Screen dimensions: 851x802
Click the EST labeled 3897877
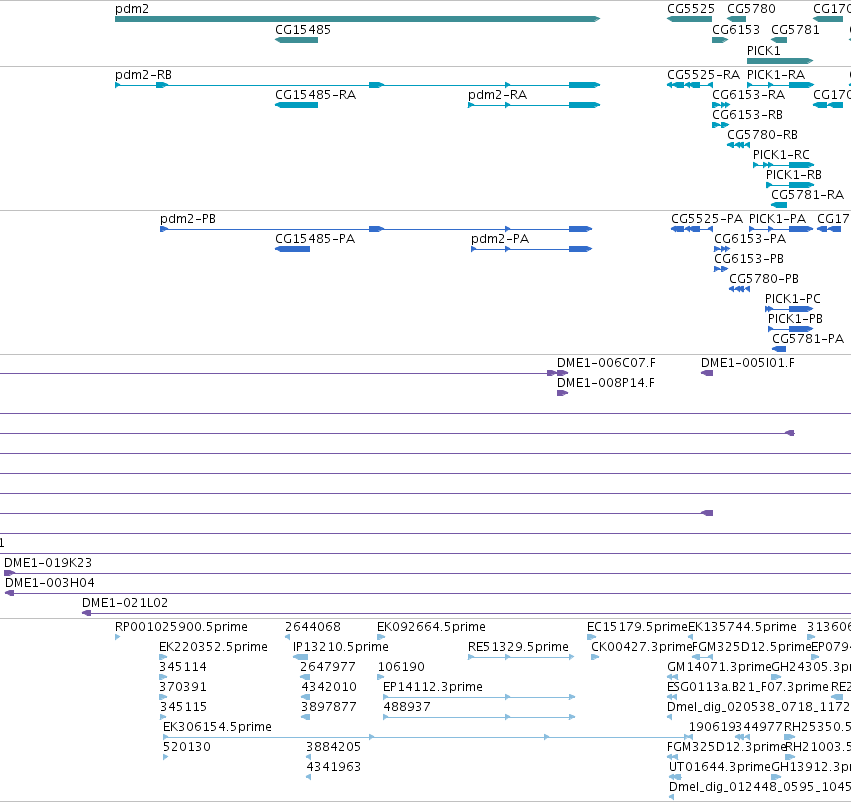point(329,707)
